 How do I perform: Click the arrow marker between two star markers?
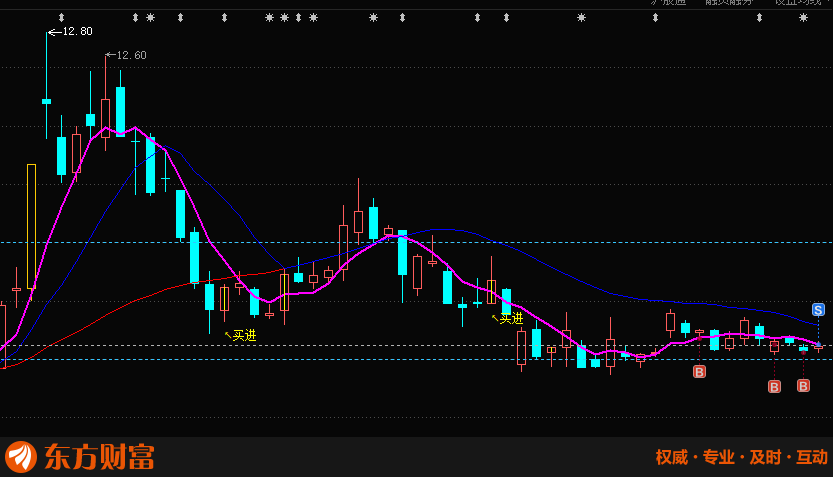[x=299, y=18]
